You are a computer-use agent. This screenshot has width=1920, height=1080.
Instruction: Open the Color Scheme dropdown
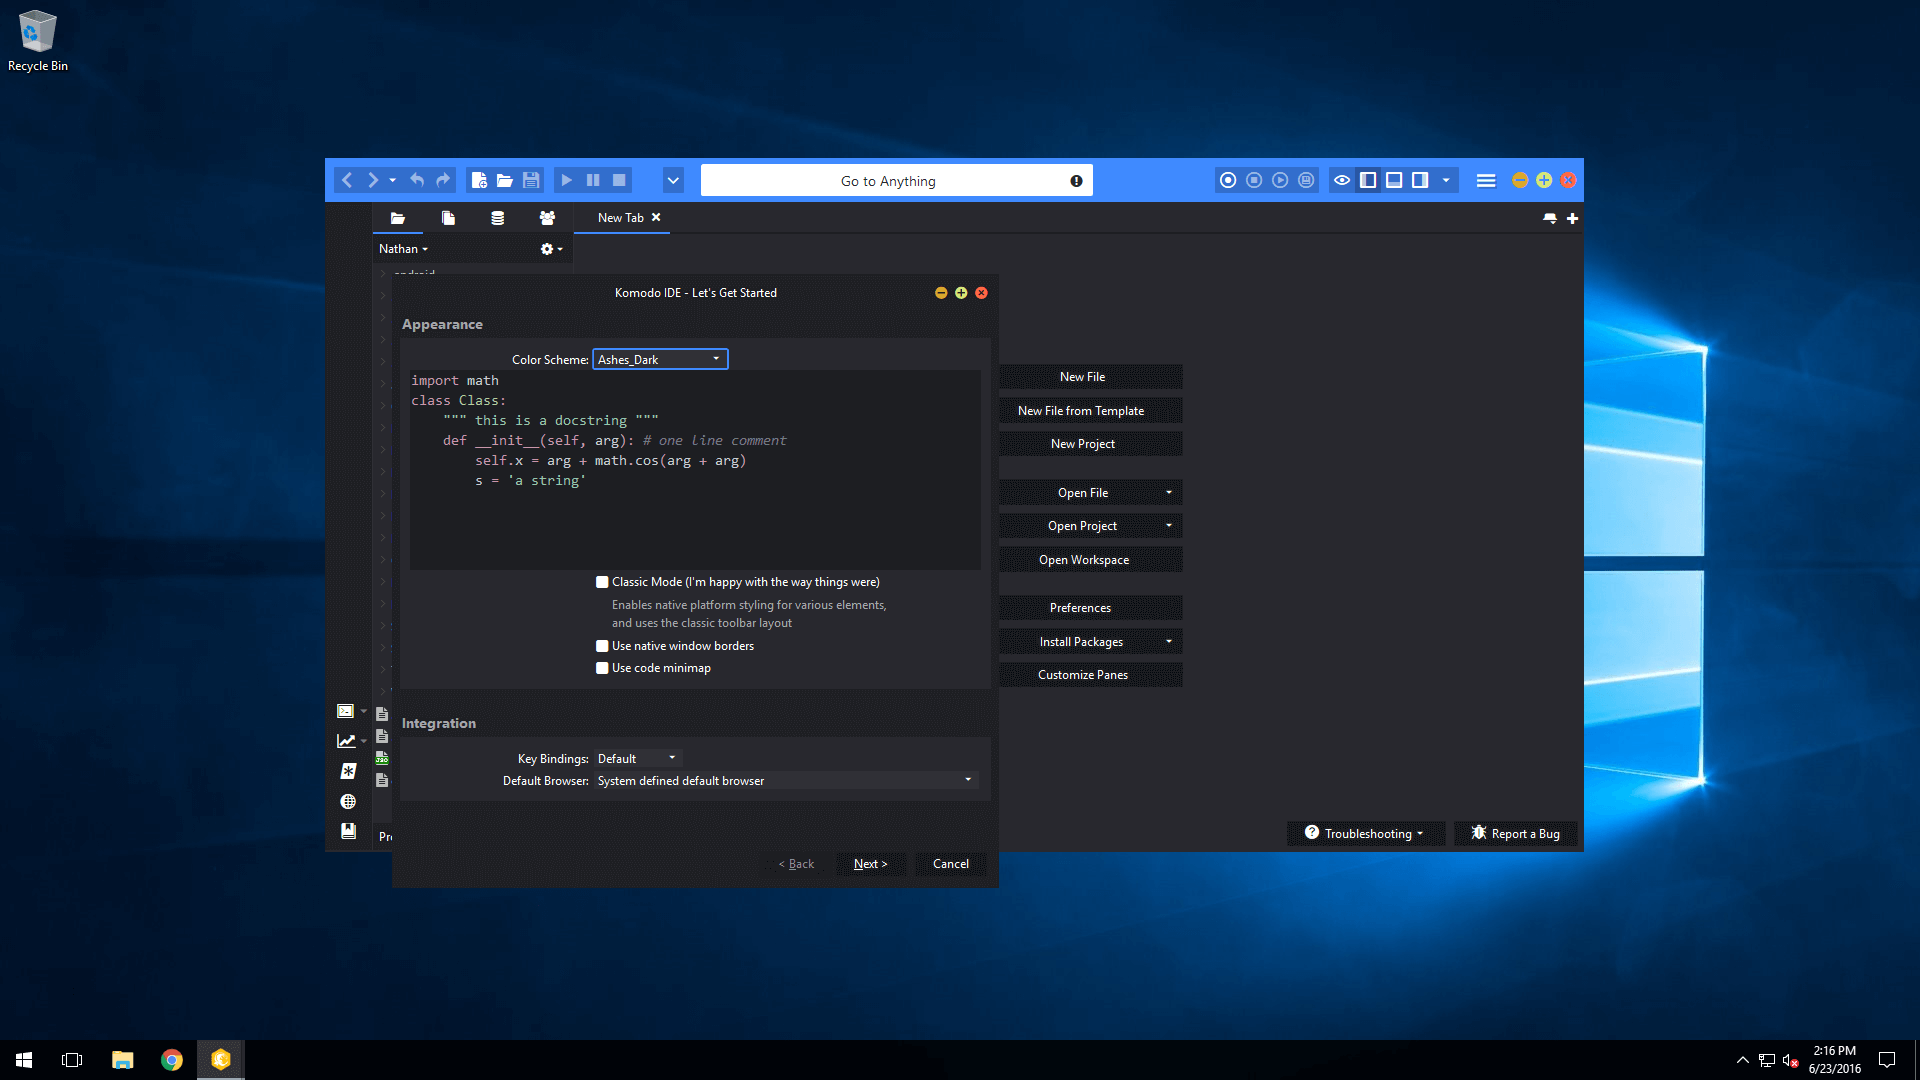pos(660,359)
